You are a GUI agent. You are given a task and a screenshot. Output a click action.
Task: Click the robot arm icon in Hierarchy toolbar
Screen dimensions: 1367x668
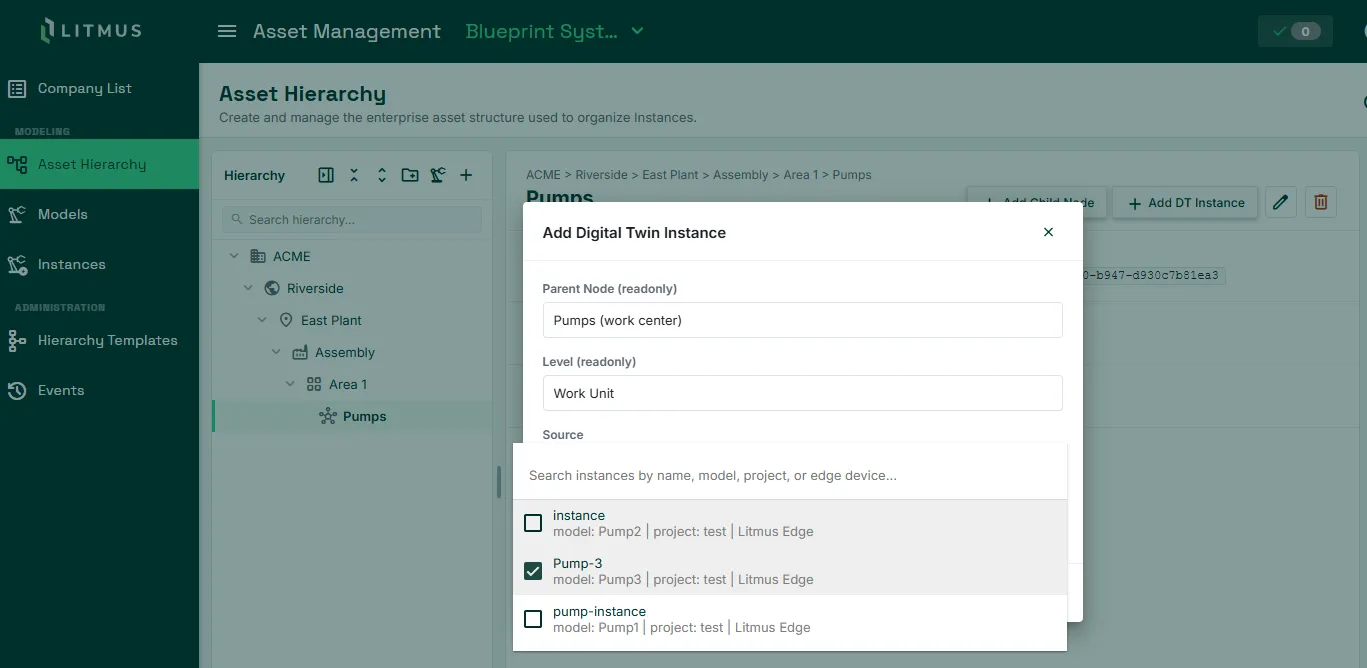pos(438,175)
